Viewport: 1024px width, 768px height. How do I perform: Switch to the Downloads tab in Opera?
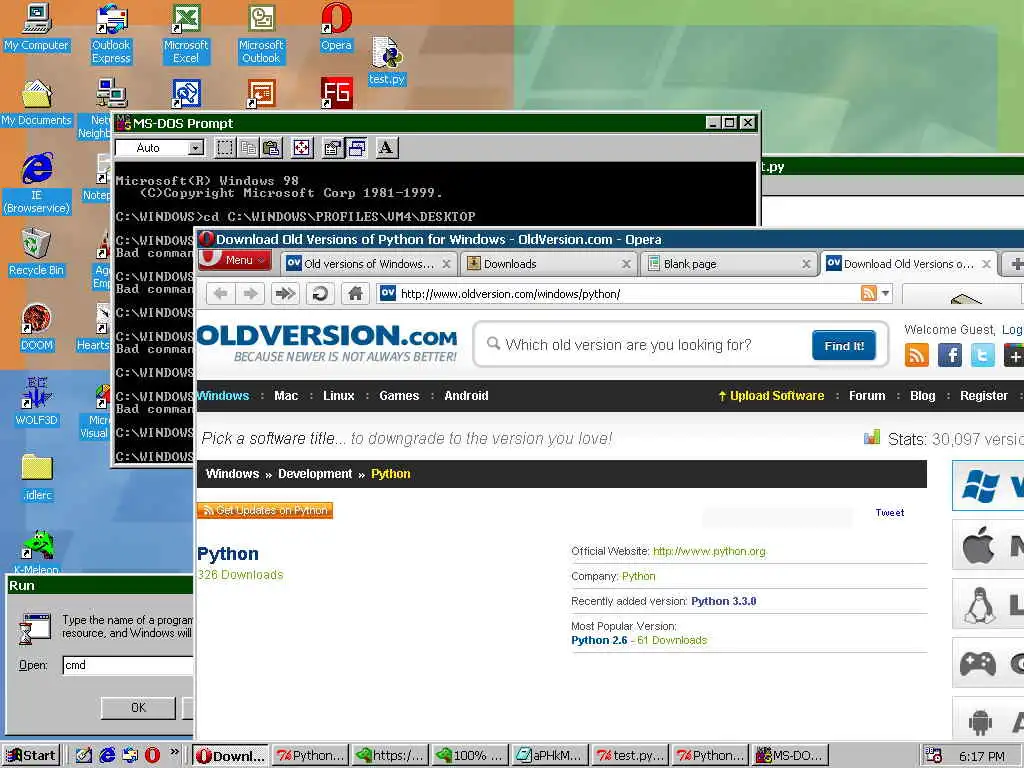pos(549,264)
